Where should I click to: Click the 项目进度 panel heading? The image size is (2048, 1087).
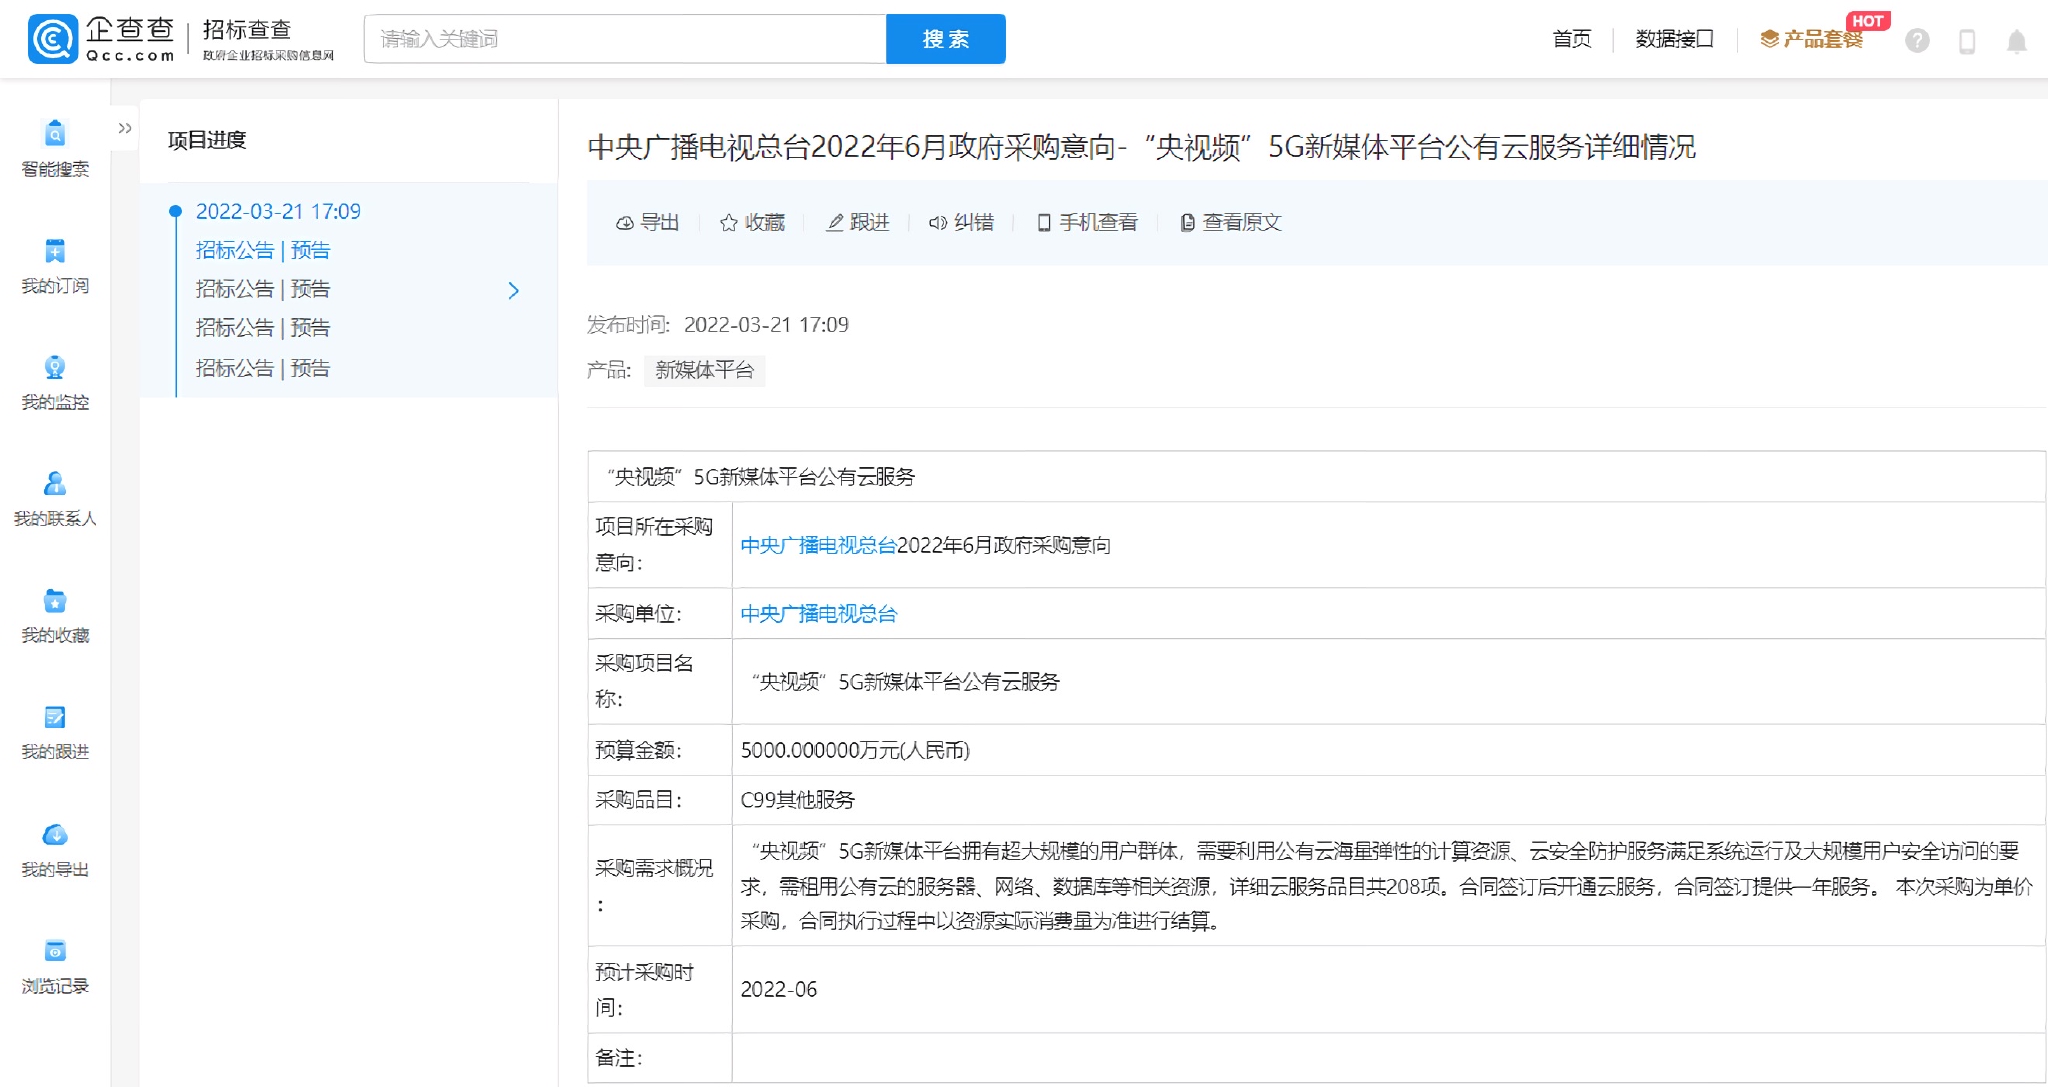(x=207, y=140)
